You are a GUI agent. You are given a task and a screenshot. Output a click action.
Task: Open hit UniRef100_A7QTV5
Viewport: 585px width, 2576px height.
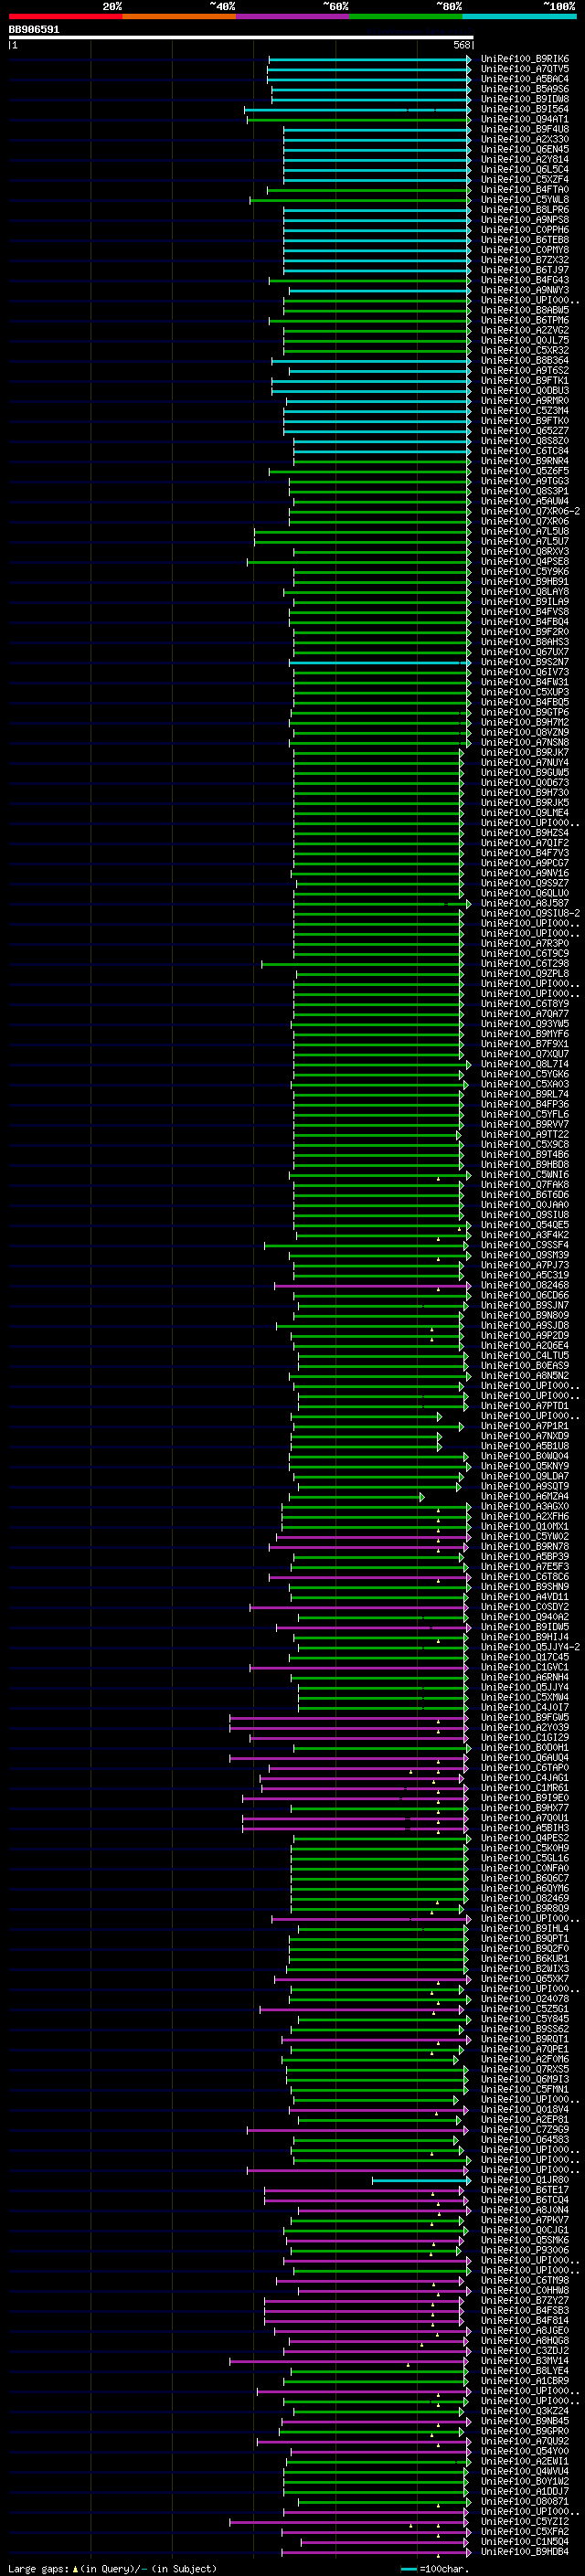[525, 69]
